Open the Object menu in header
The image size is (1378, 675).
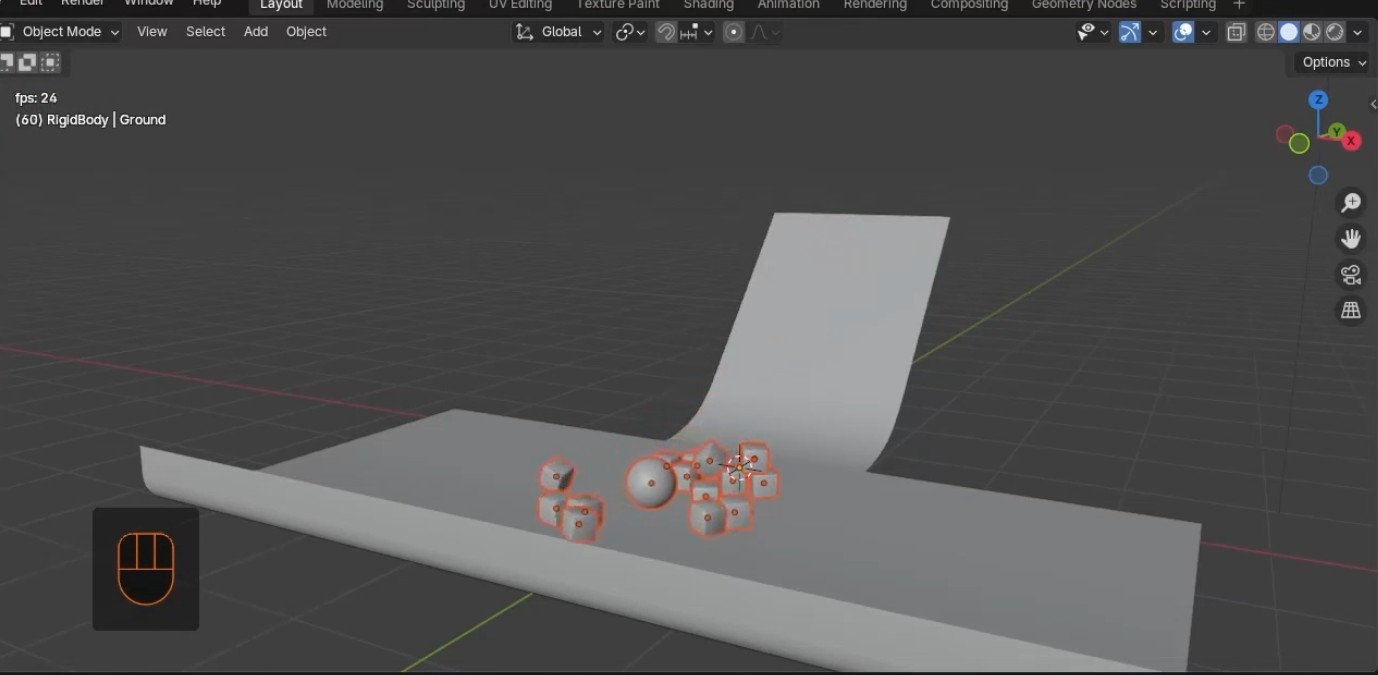[306, 32]
